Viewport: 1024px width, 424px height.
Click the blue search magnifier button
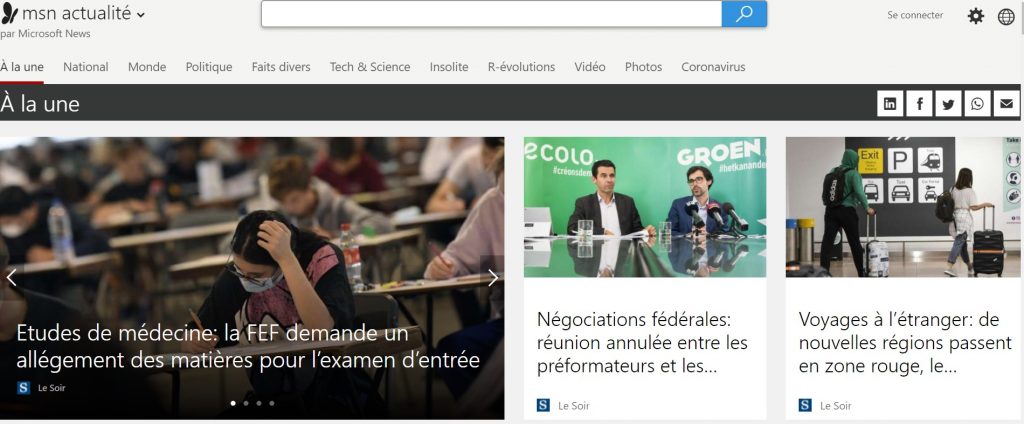pos(744,14)
